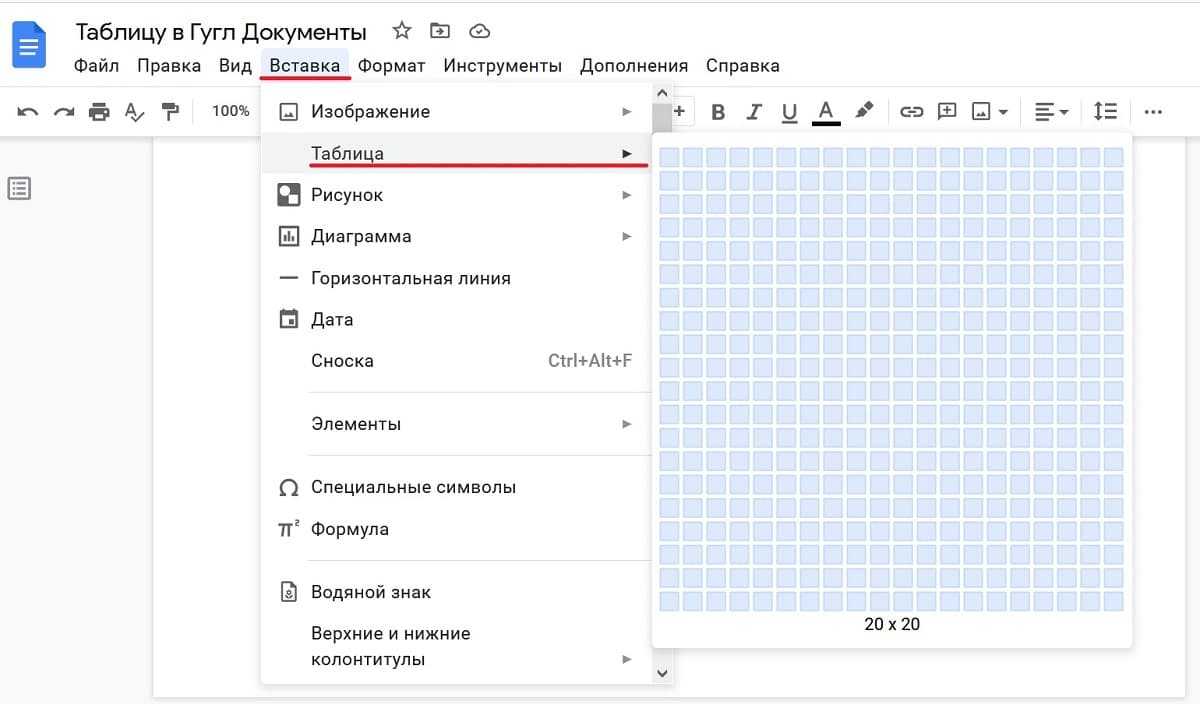Open the document outline icon

coord(19,188)
